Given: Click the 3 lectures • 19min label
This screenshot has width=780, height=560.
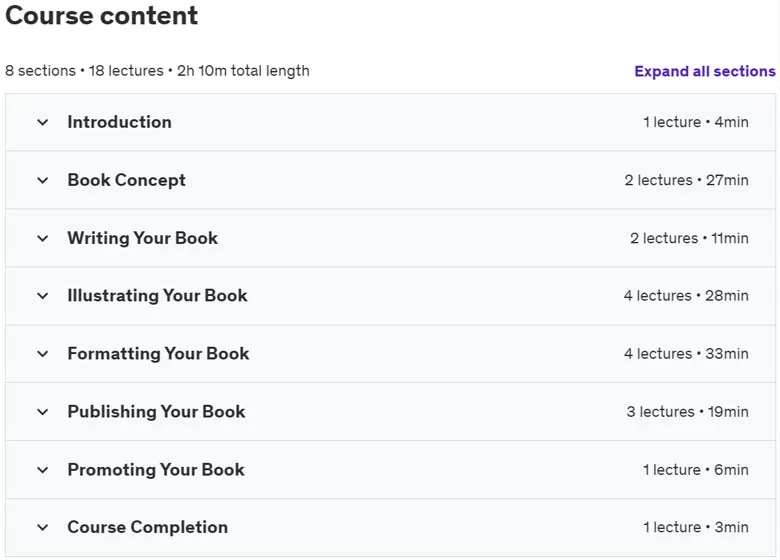Looking at the screenshot, I should pyautogui.click(x=687, y=412).
